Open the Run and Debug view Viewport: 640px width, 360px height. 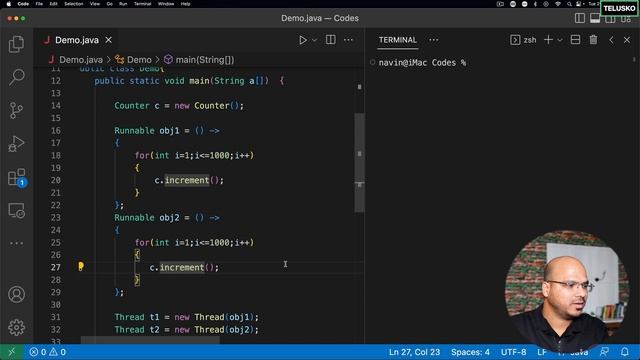tap(16, 144)
